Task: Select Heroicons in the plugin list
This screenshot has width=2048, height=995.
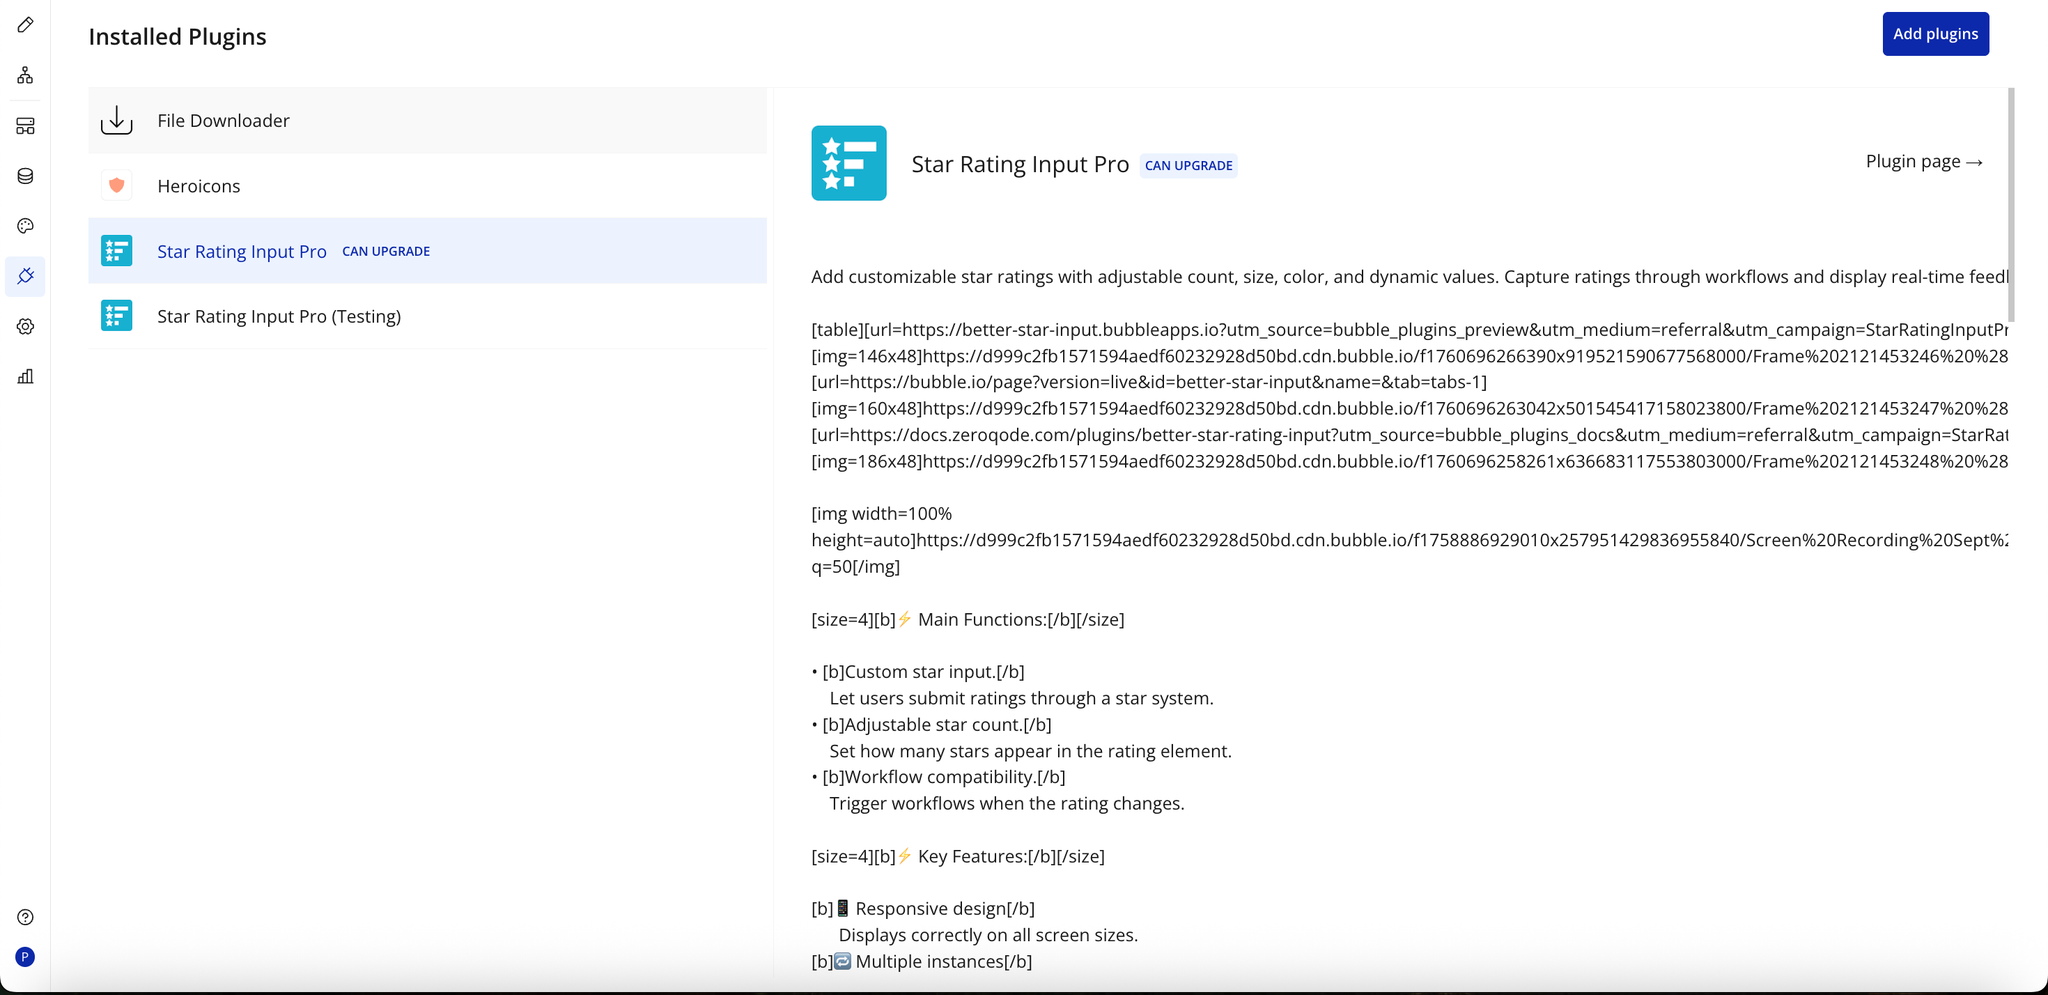Action: (x=427, y=185)
